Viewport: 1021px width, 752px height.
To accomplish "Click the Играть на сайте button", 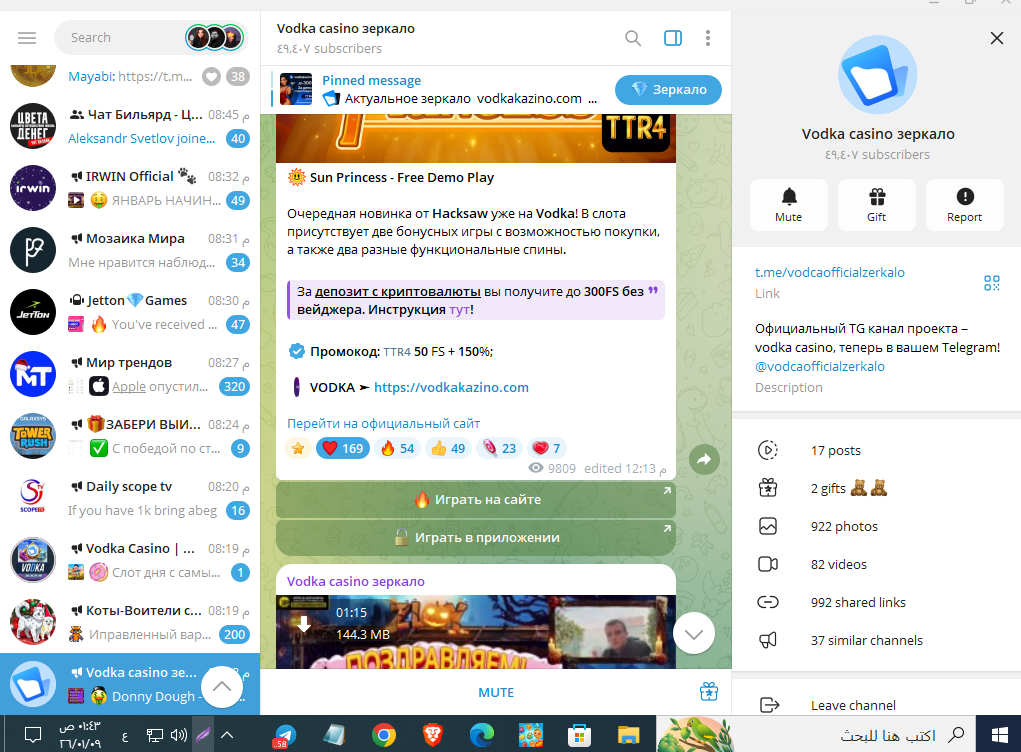I will [476, 499].
